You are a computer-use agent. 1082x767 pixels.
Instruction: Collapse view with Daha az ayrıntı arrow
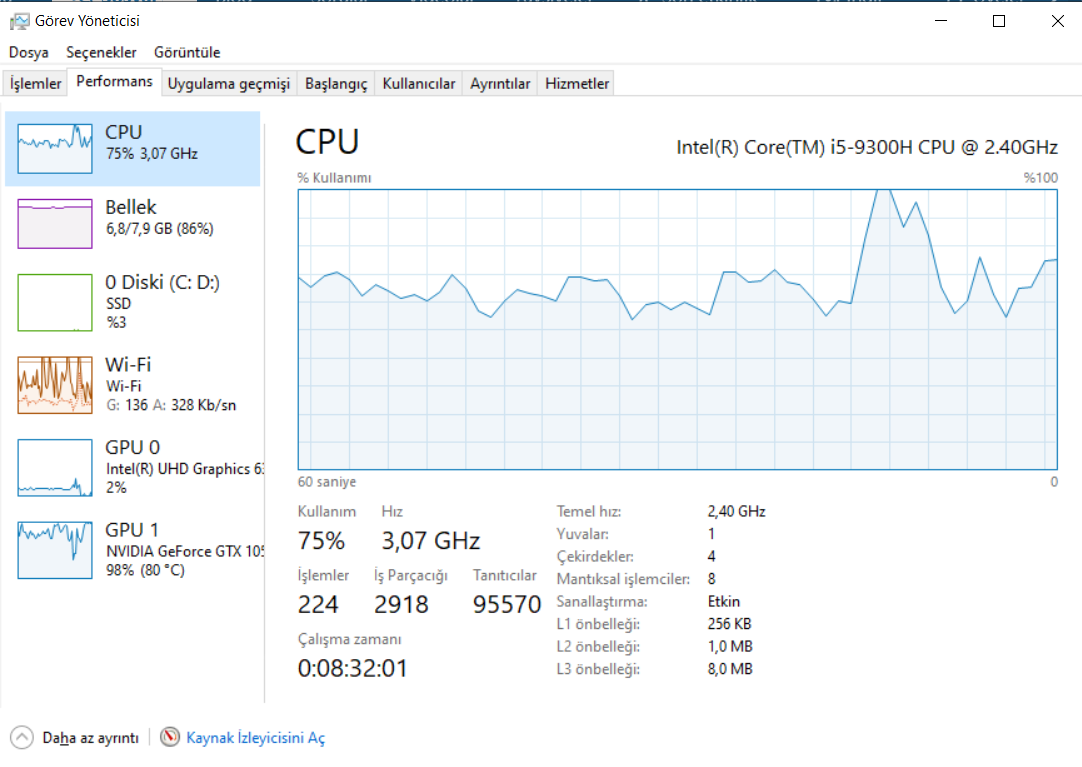pos(22,738)
